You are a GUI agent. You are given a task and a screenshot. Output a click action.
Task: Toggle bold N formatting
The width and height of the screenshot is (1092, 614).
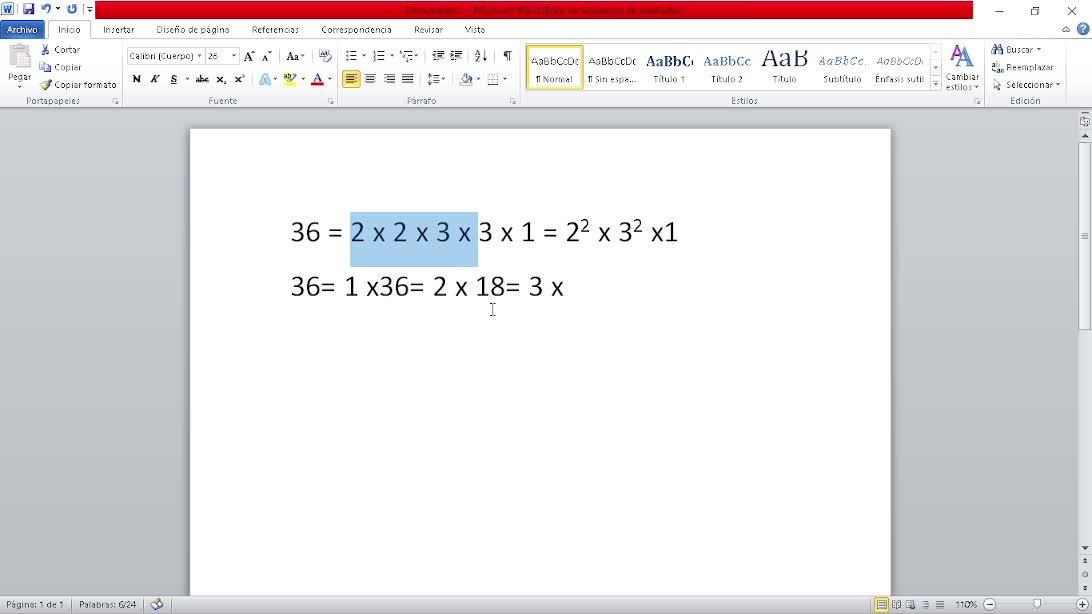pos(136,79)
